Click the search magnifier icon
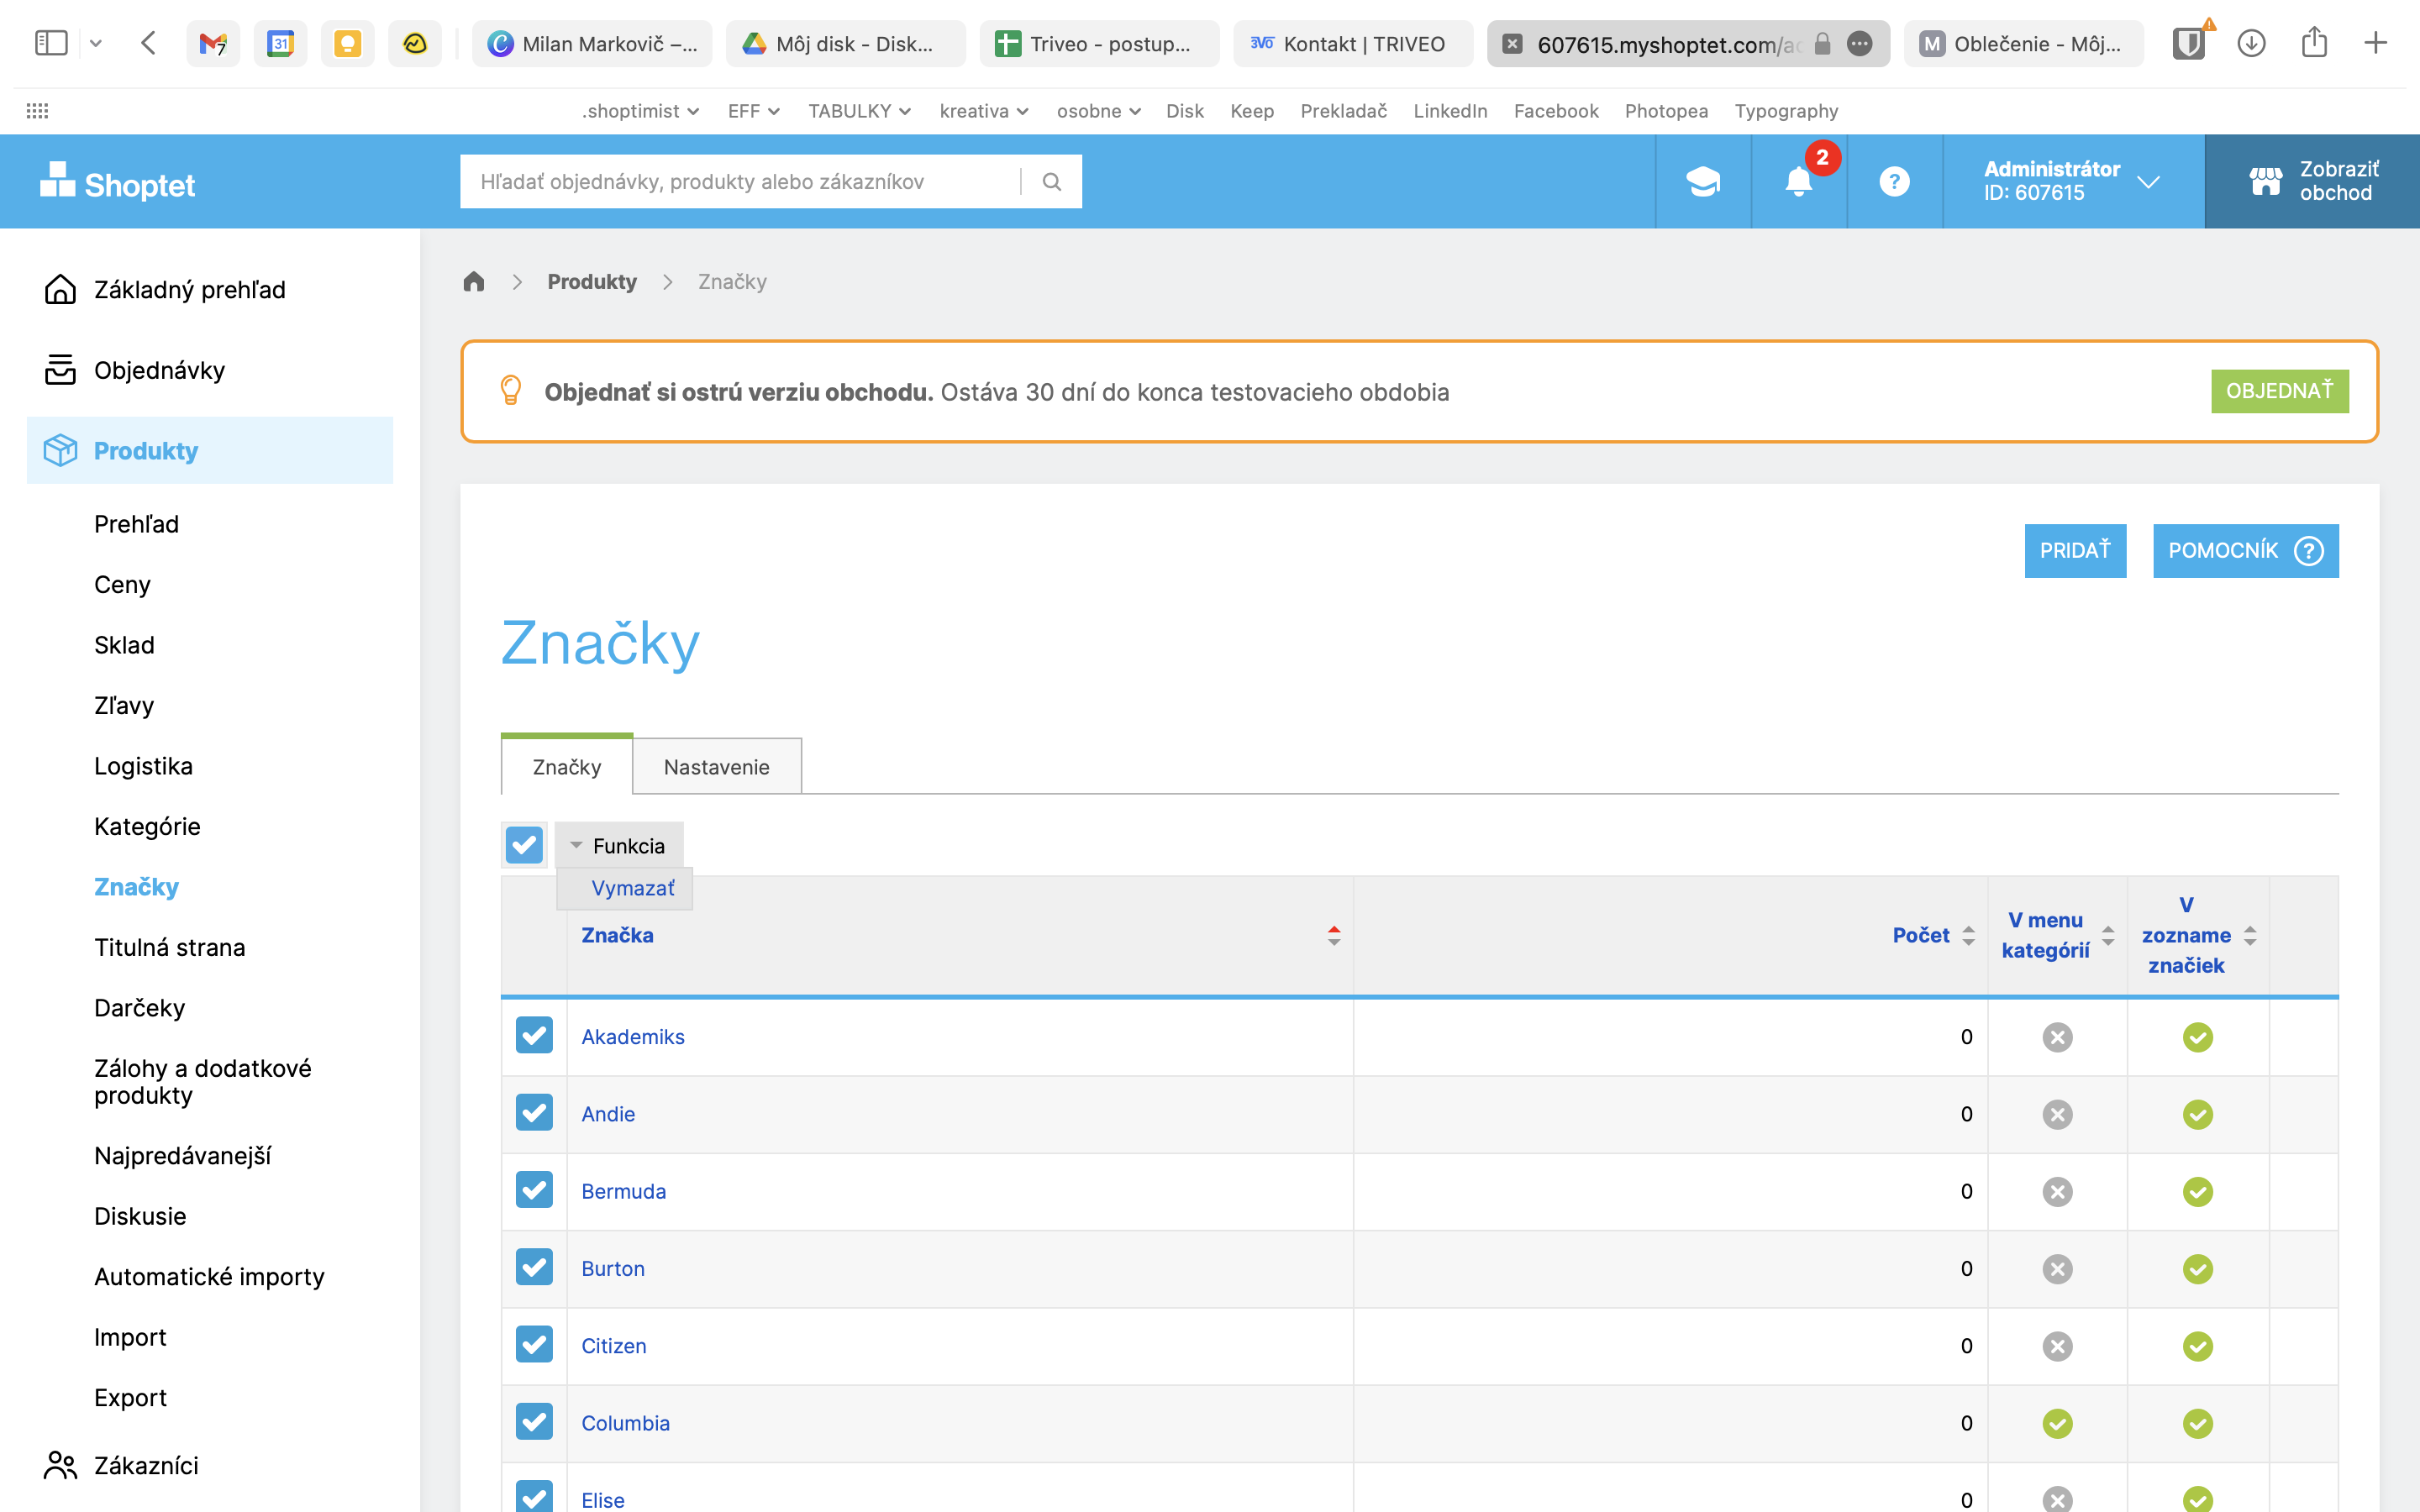Viewport: 2420px width, 1512px height. point(1051,182)
